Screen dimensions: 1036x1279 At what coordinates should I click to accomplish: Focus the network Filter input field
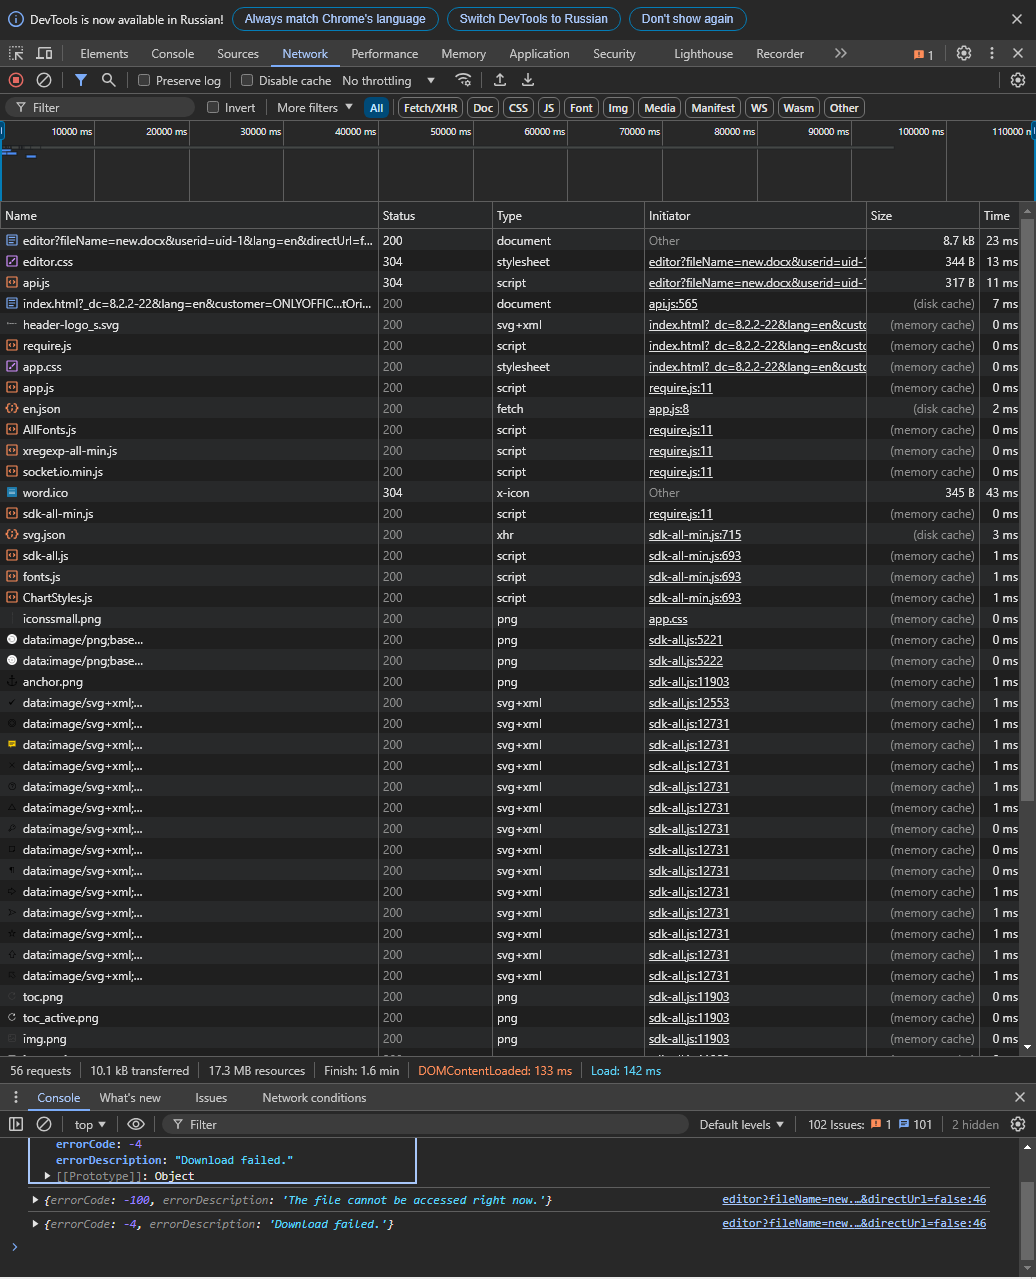coord(100,108)
